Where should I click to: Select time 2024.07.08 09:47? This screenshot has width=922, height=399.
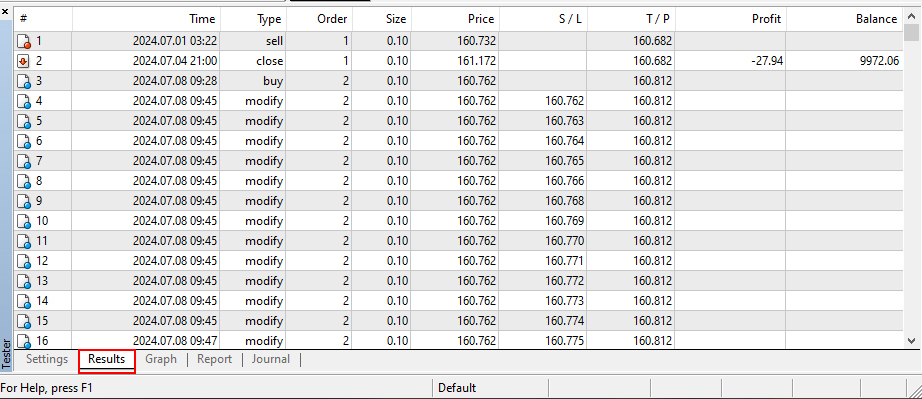tap(175, 341)
